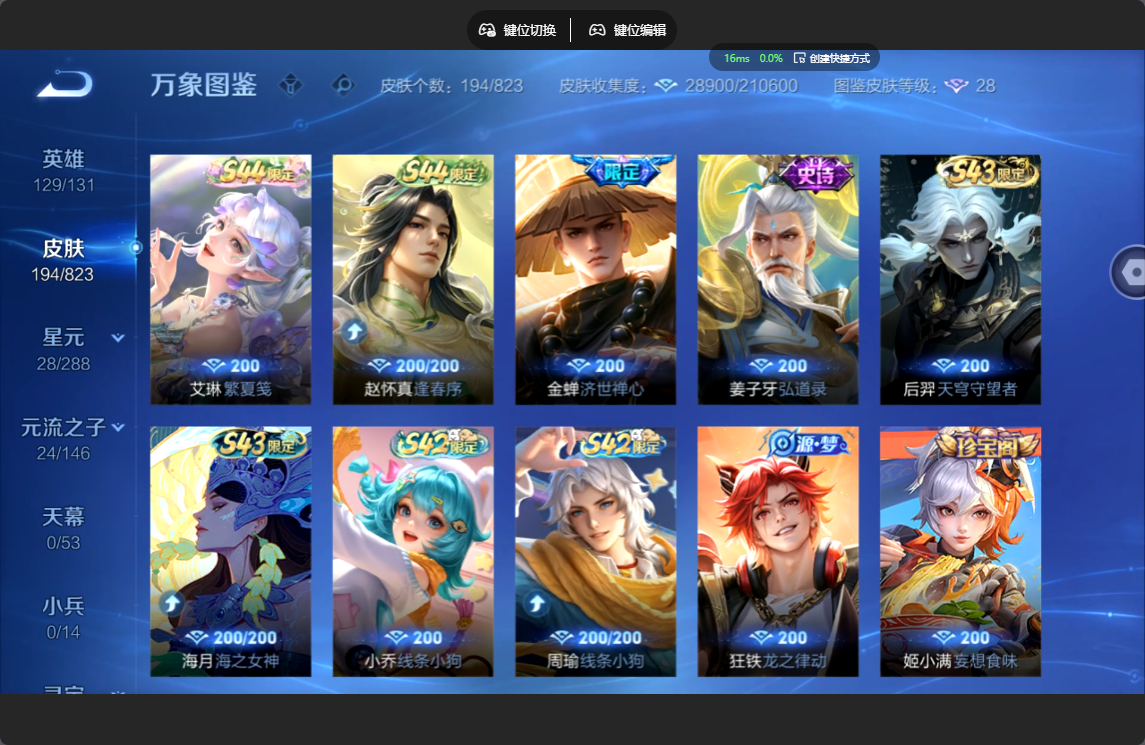Select the 天幕 0/53 tab
This screenshot has height=745, width=1145.
64,529
